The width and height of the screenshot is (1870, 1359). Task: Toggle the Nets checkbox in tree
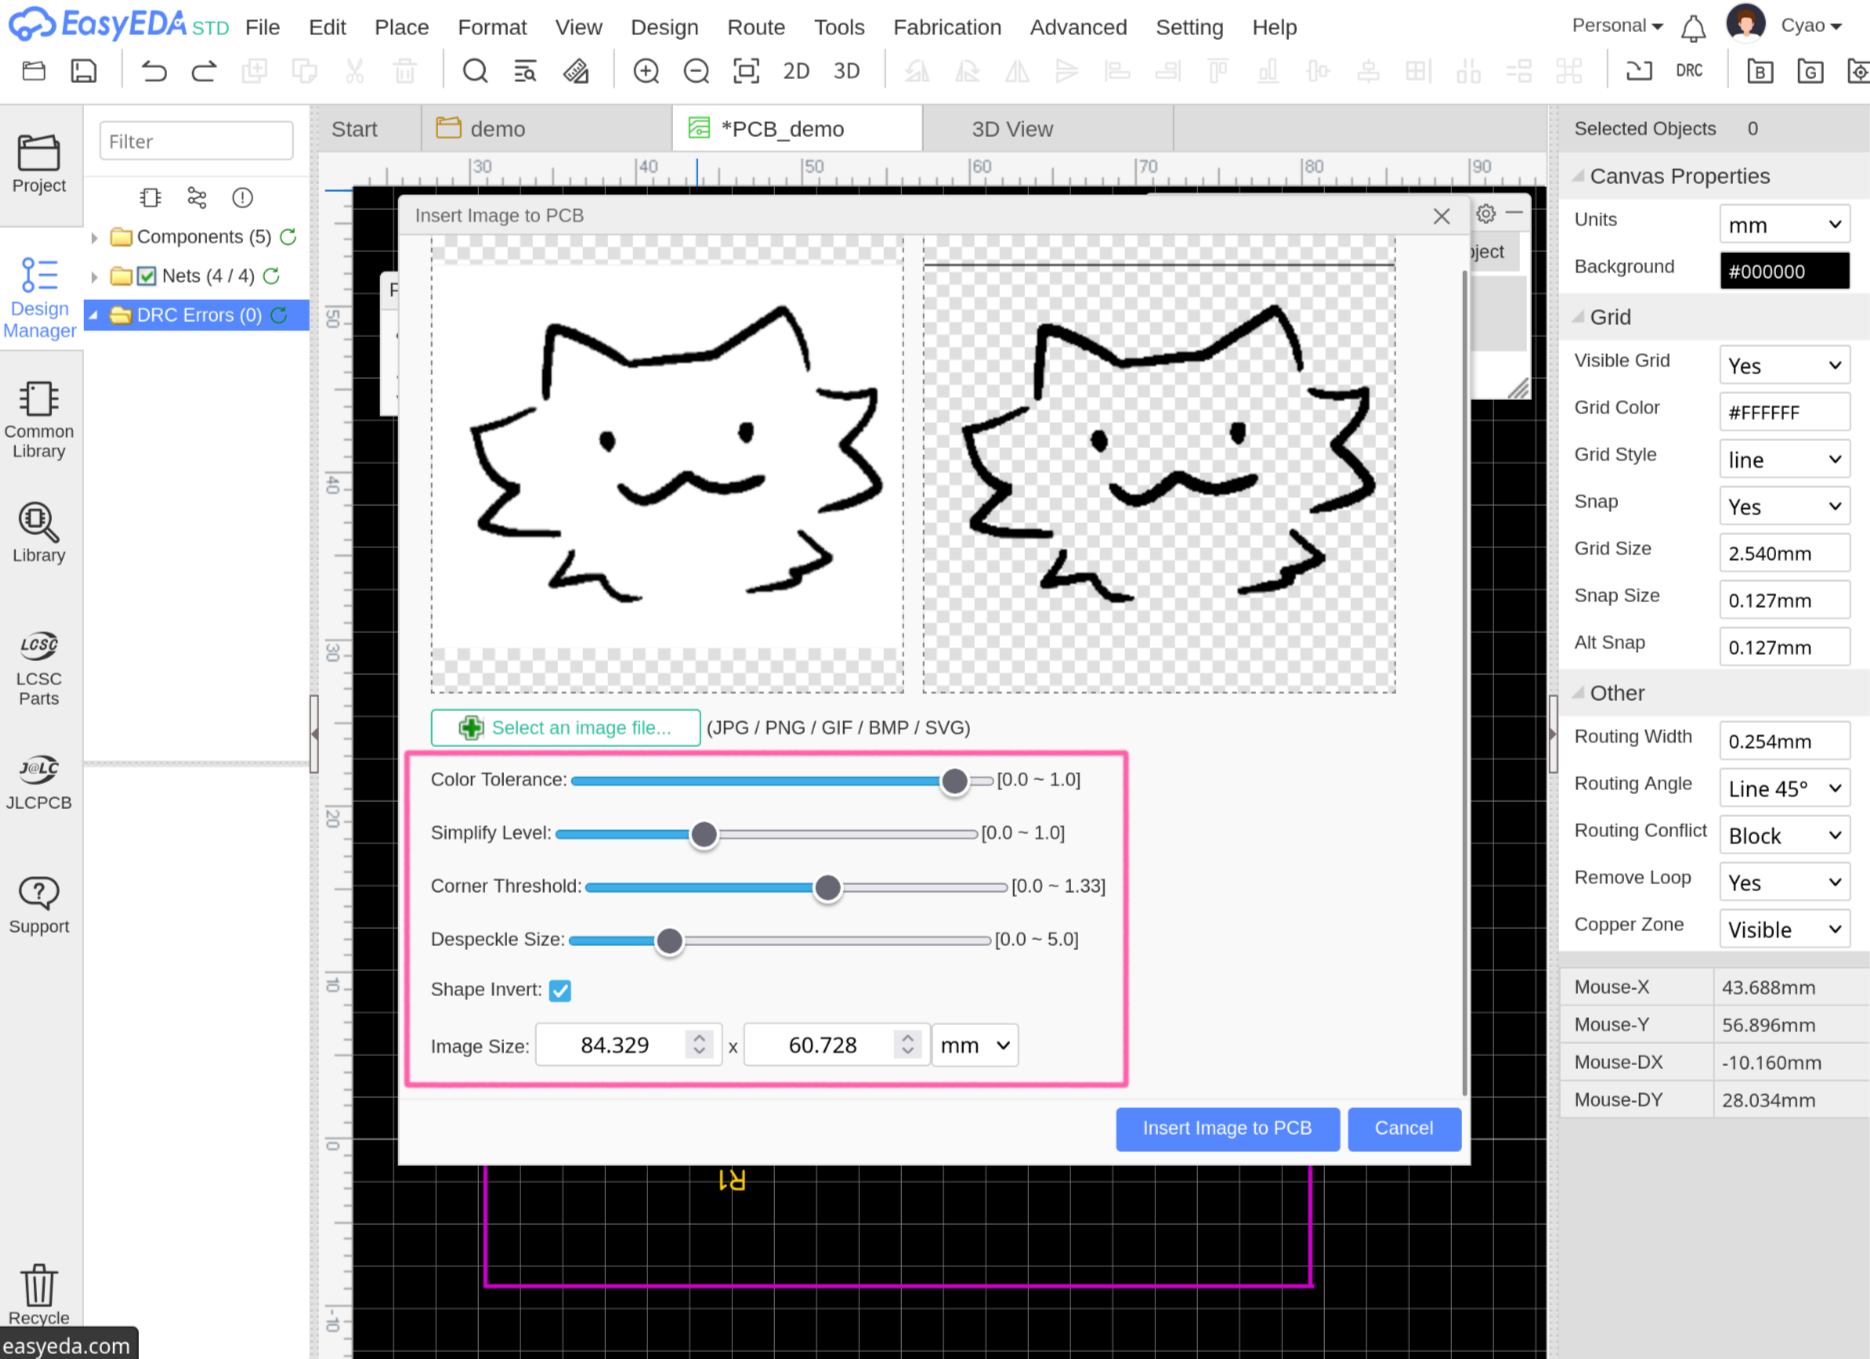pyautogui.click(x=147, y=276)
